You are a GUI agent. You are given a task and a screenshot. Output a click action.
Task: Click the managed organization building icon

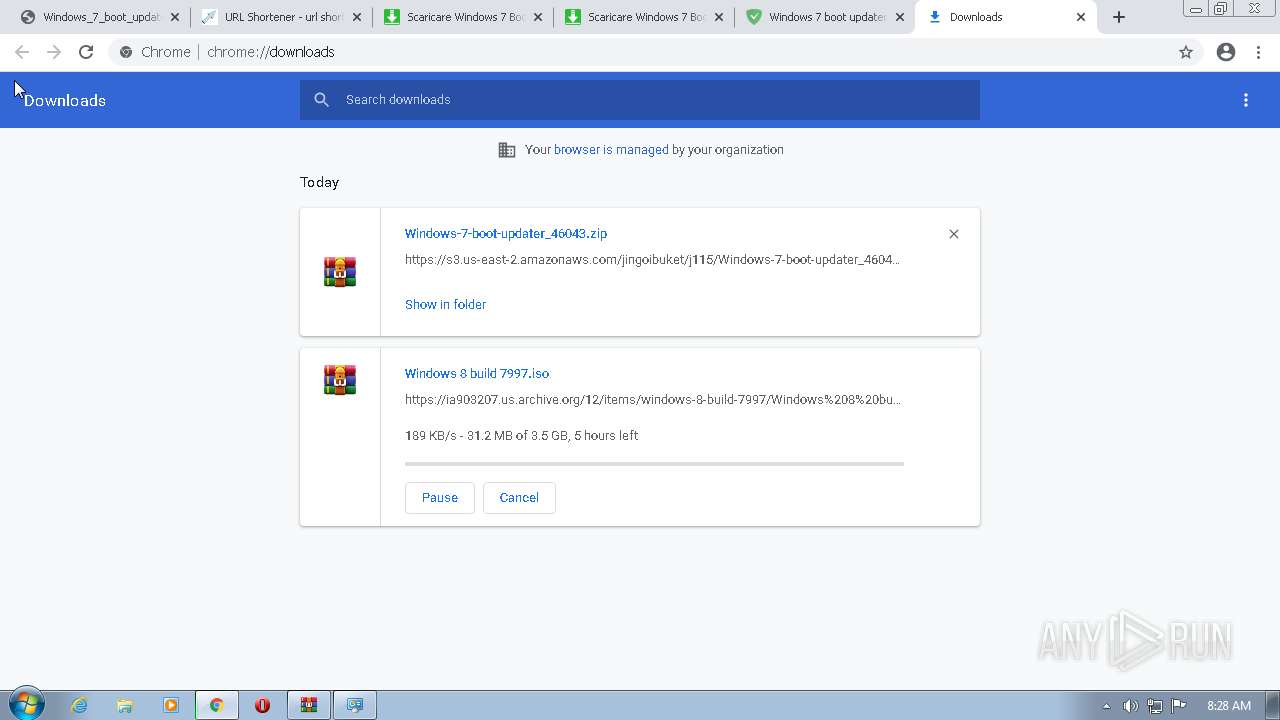click(507, 150)
